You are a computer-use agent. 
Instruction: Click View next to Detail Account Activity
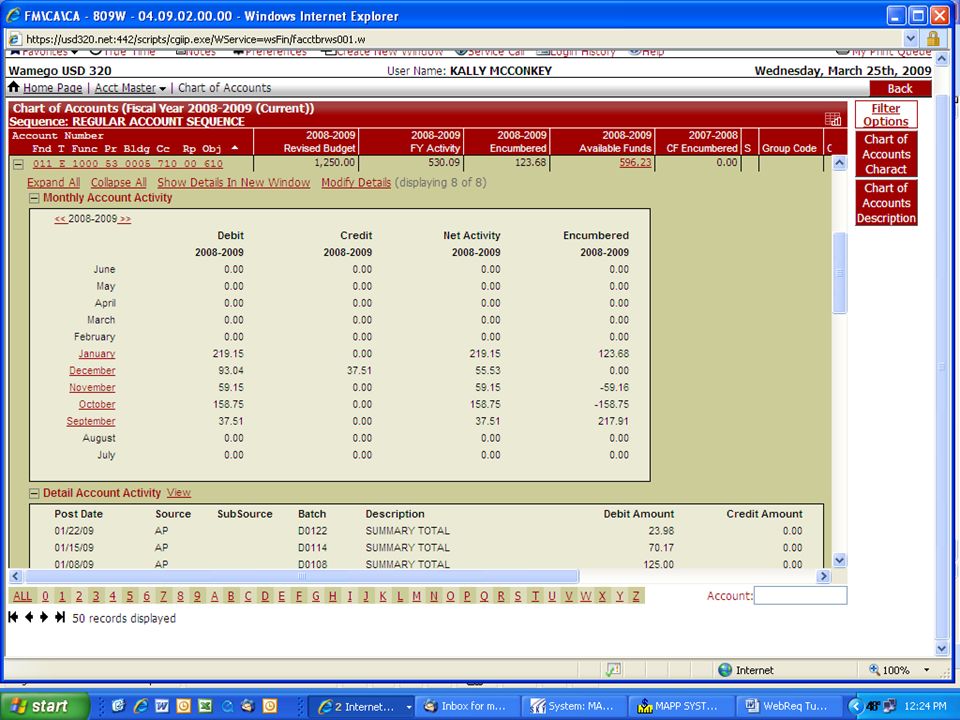point(179,493)
